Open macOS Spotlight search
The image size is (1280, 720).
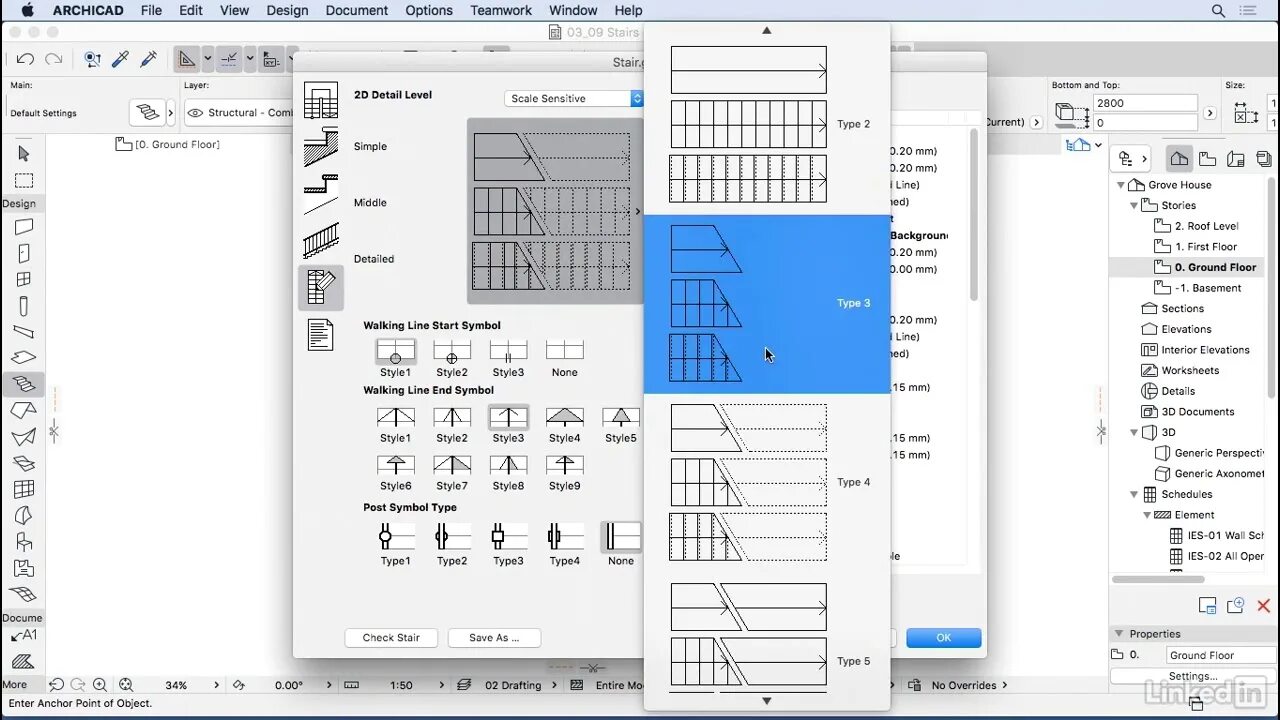click(x=1218, y=10)
